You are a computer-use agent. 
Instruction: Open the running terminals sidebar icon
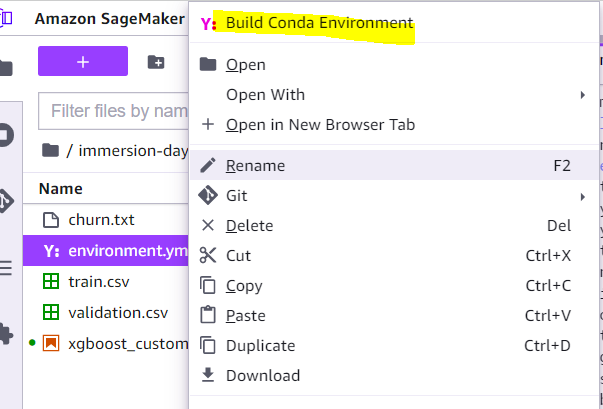5,135
